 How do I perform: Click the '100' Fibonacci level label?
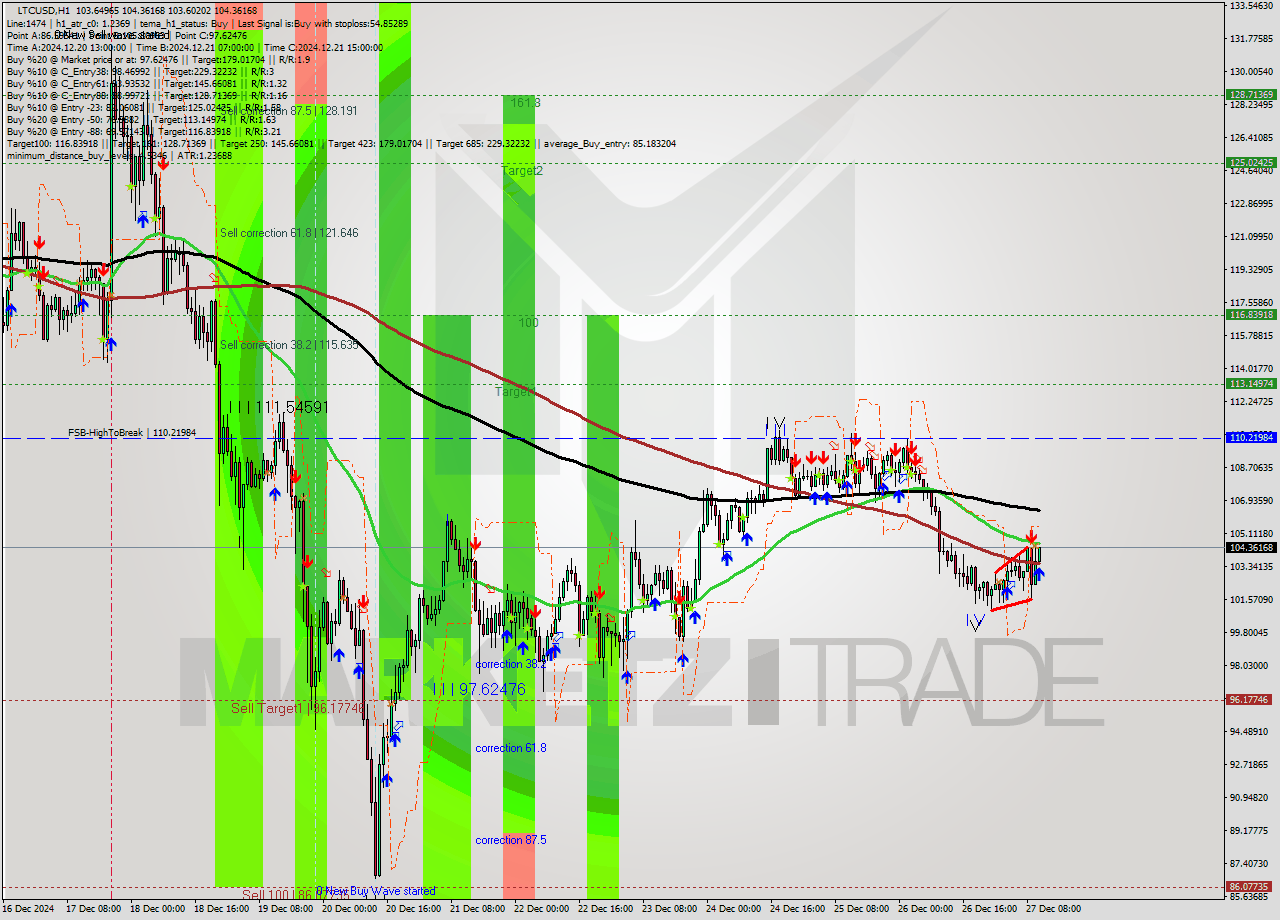[x=528, y=323]
